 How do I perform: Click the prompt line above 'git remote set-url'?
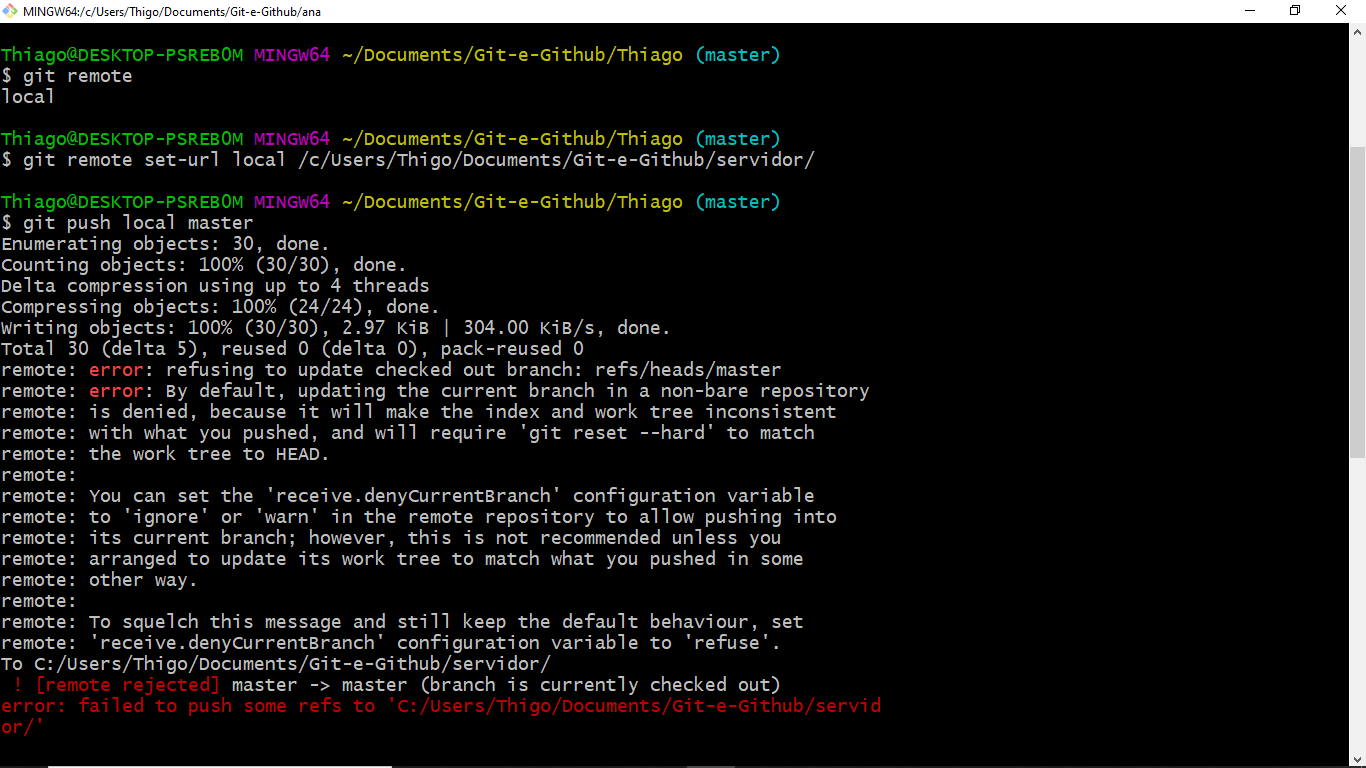tap(391, 139)
